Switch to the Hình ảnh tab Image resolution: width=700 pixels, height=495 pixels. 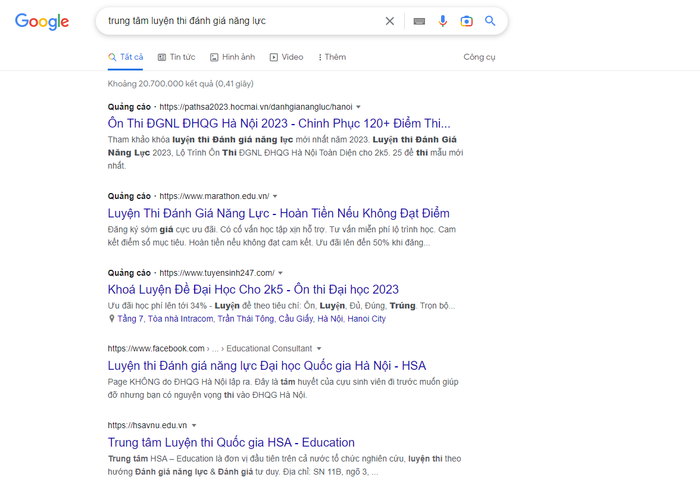[x=232, y=57]
